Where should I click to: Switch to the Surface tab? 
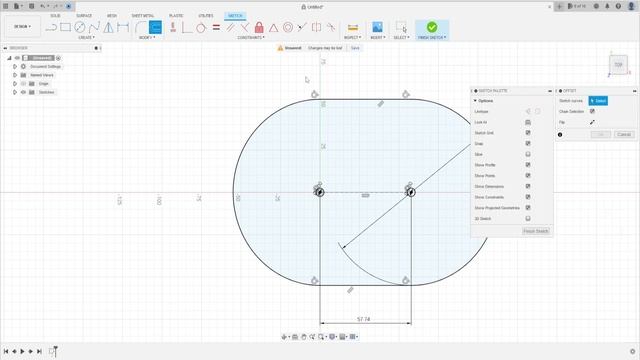(x=84, y=16)
